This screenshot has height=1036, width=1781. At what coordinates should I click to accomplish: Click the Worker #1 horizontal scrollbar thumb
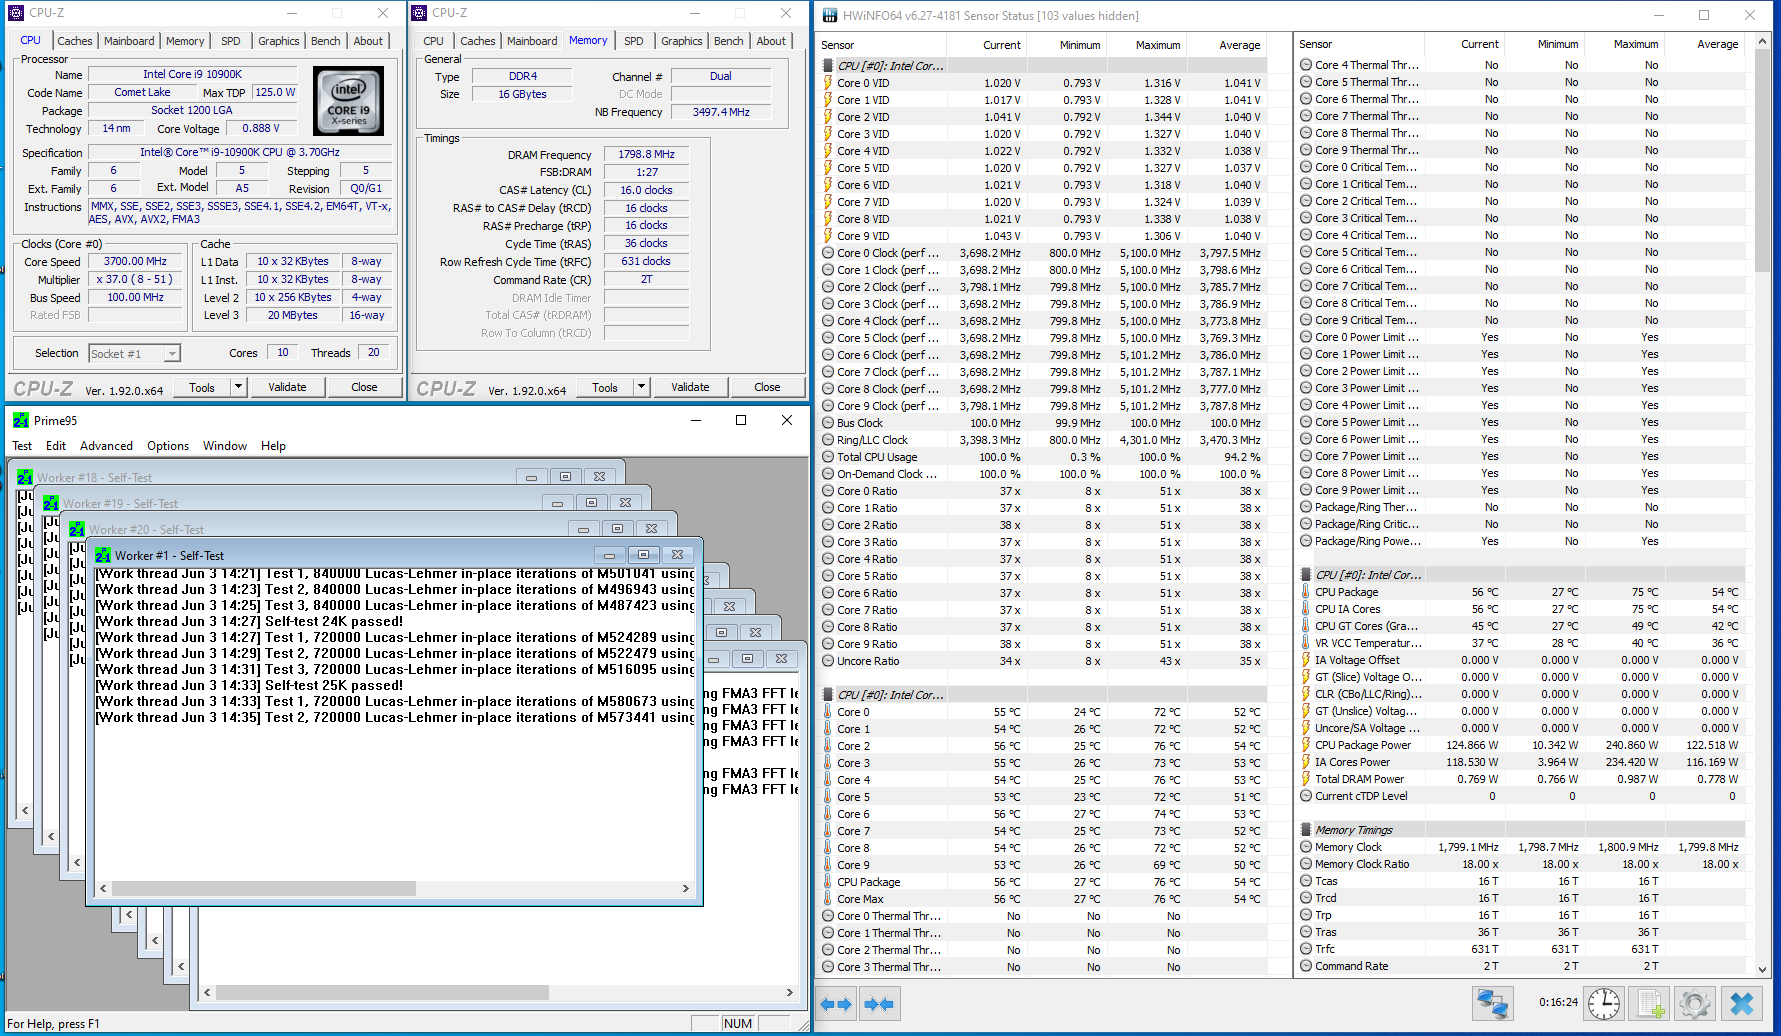[263, 888]
